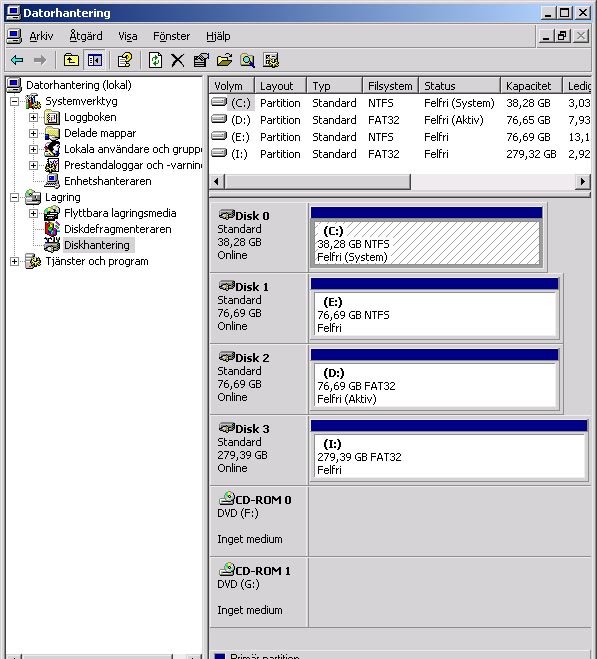This screenshot has height=659, width=597.
Task: Click the 279,32 GB capacity cell
Action: pos(531,154)
